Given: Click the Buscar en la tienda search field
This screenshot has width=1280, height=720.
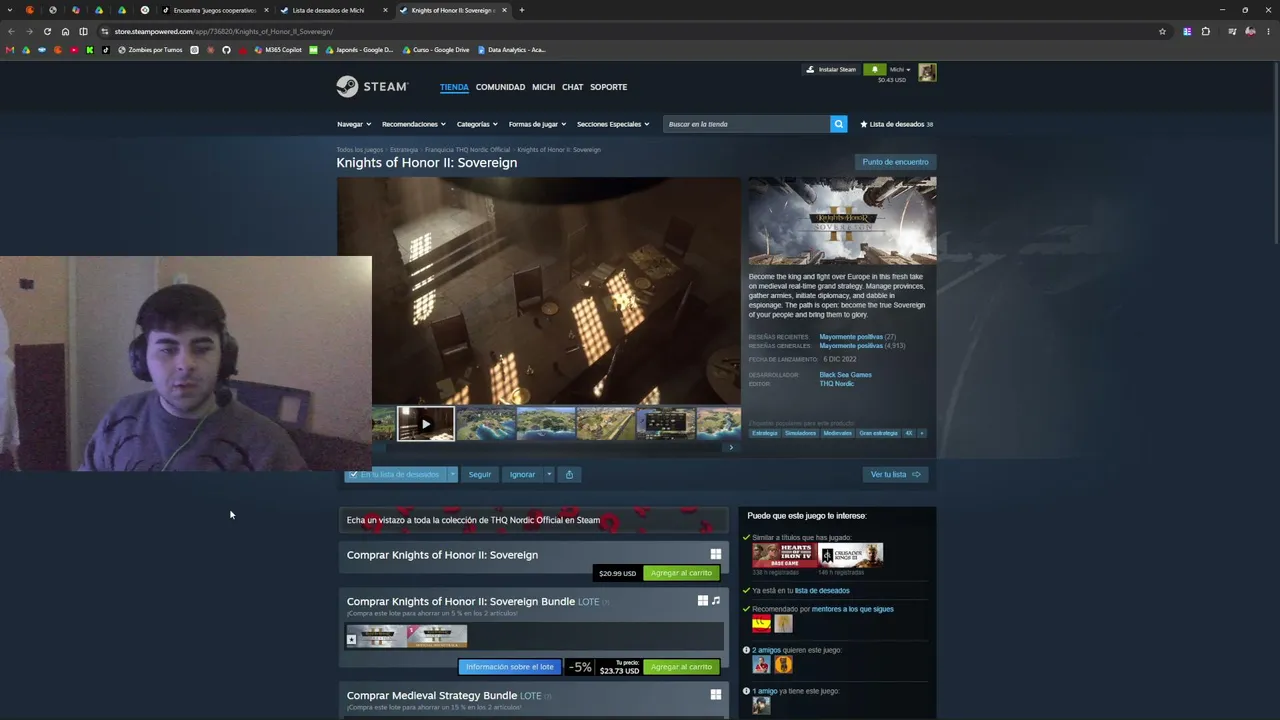Looking at the screenshot, I should 746,124.
